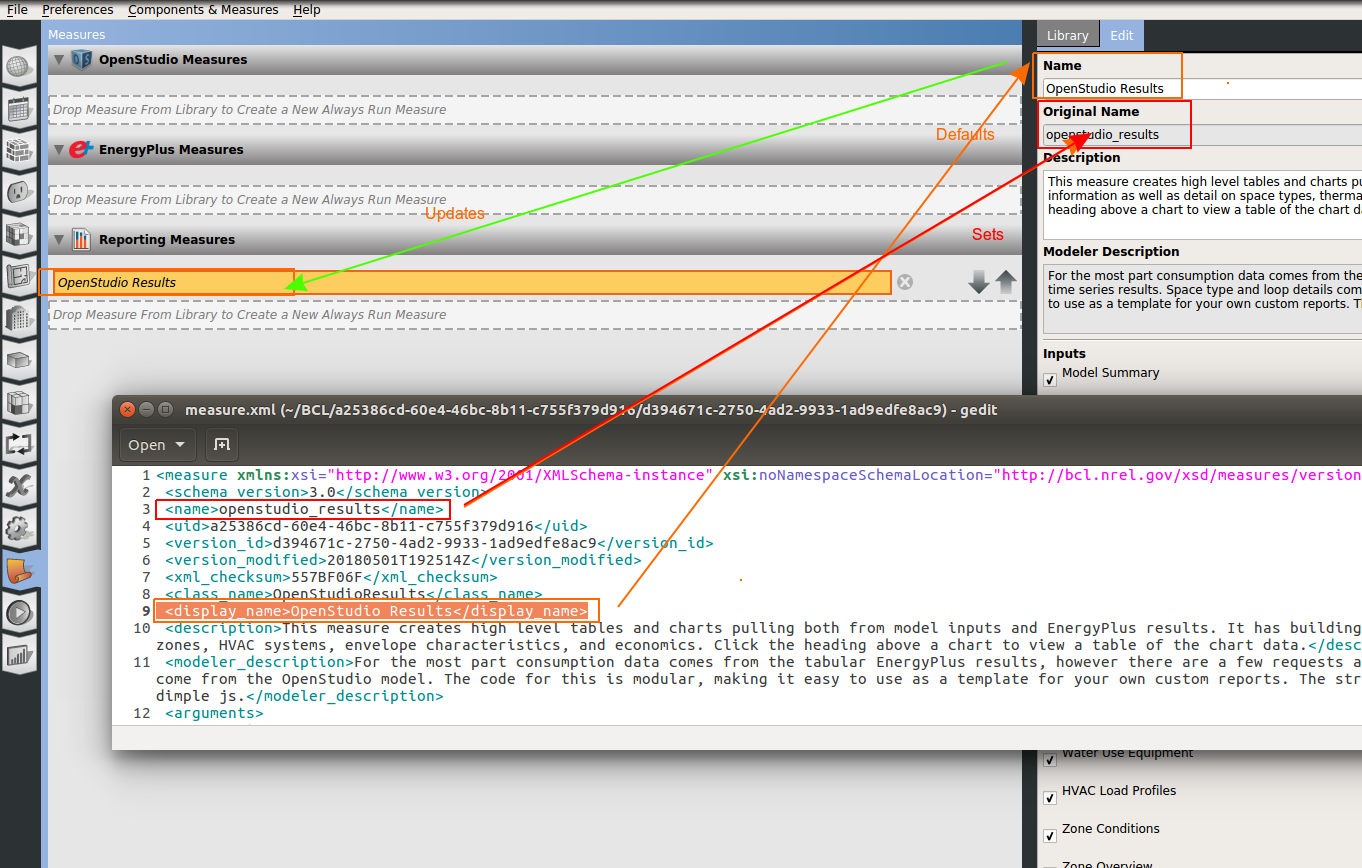Image resolution: width=1362 pixels, height=868 pixels.
Task: Click the OpenStudio Measures drop zone
Action: (534, 110)
